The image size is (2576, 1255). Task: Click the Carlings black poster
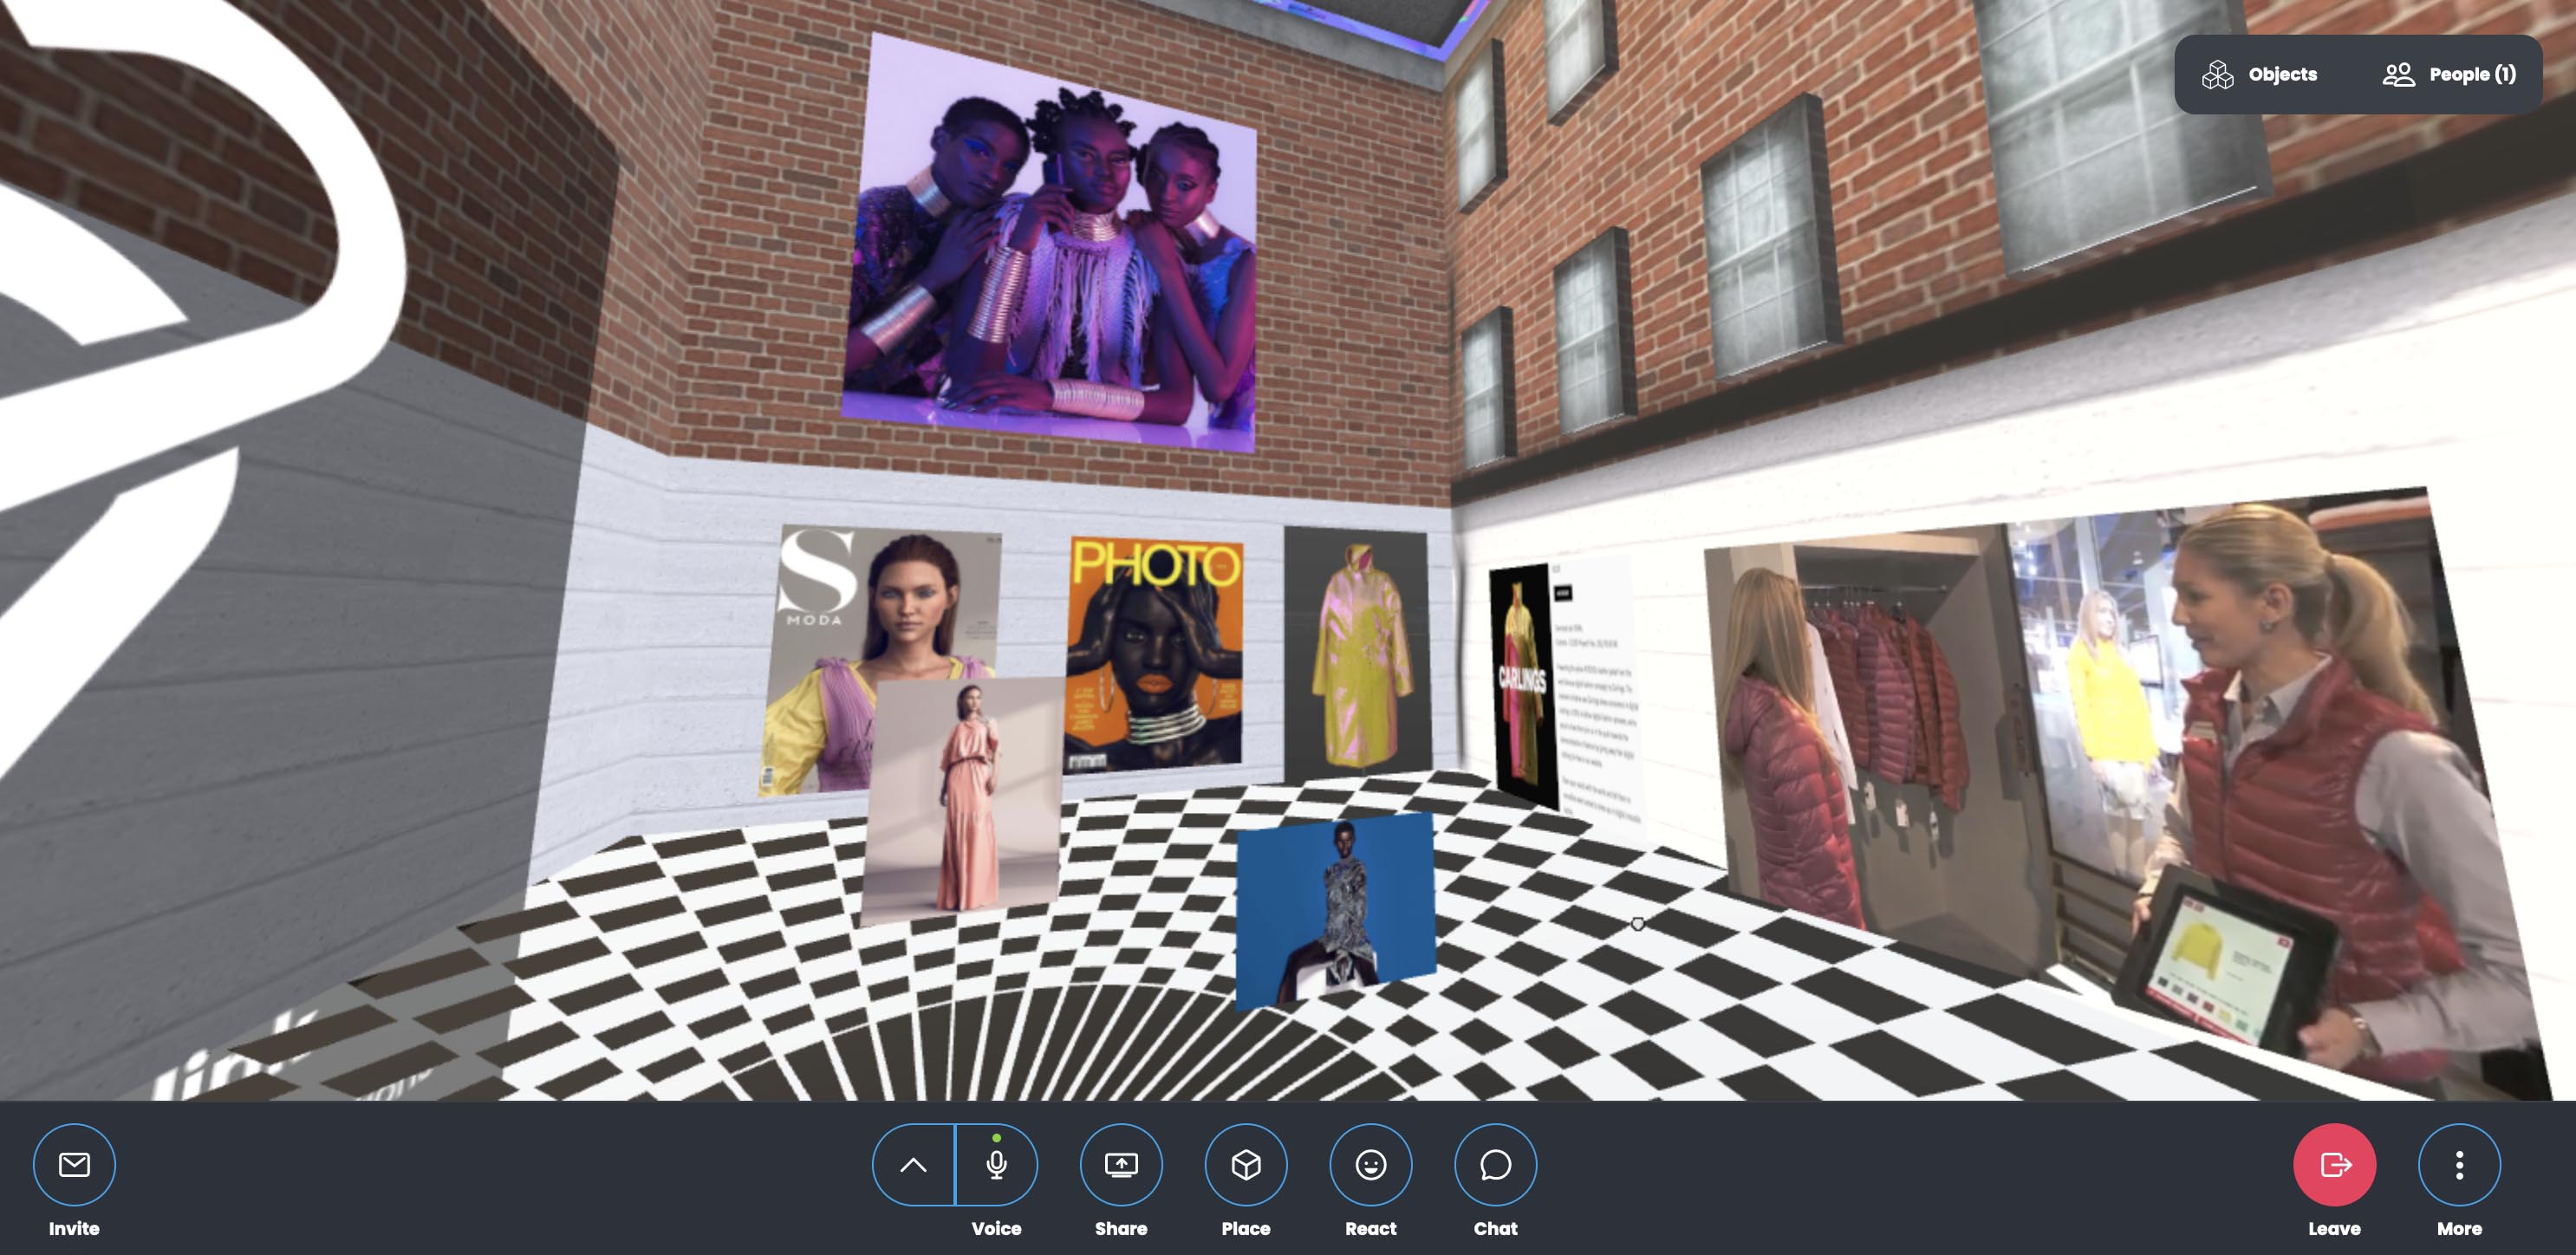1522,685
